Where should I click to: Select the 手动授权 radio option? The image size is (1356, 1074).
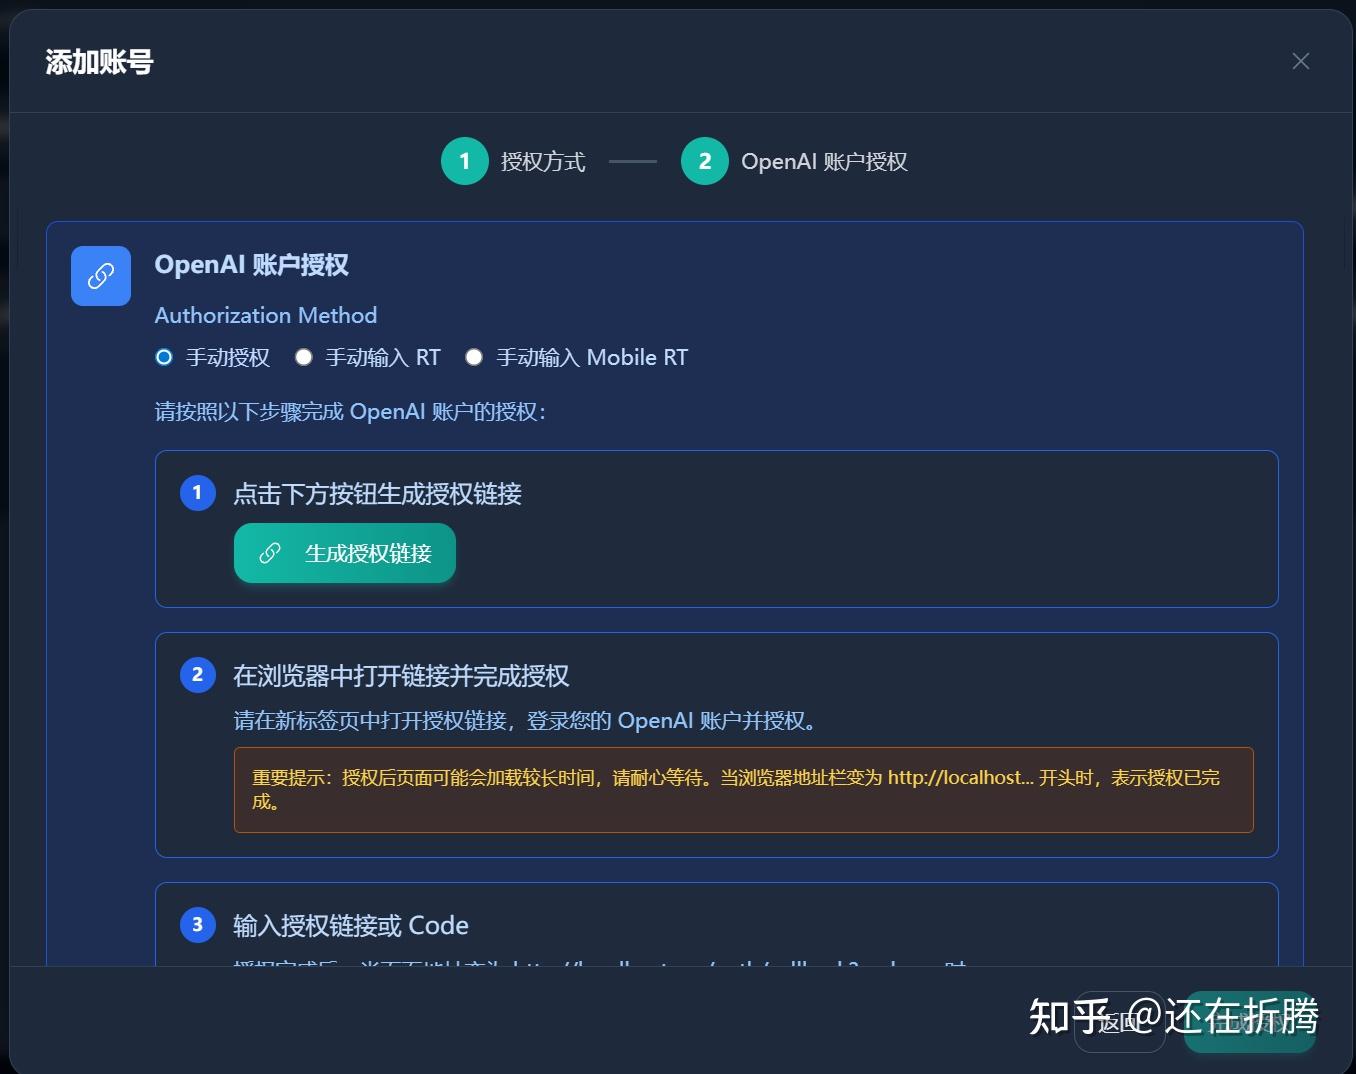coord(165,357)
